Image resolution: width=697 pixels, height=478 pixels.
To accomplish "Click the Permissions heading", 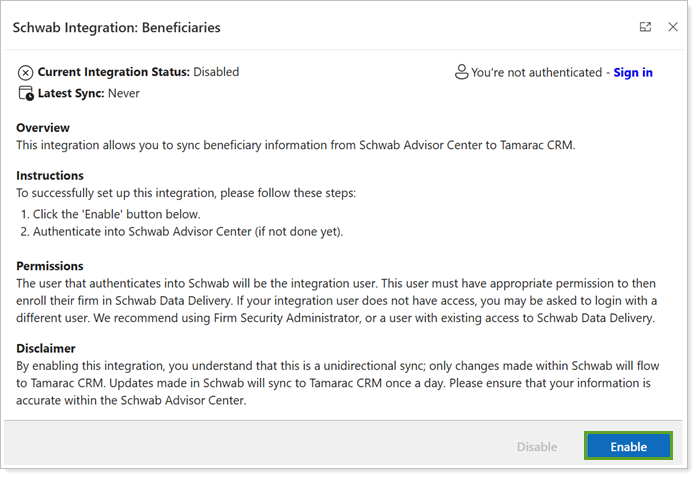I will coord(50,266).
